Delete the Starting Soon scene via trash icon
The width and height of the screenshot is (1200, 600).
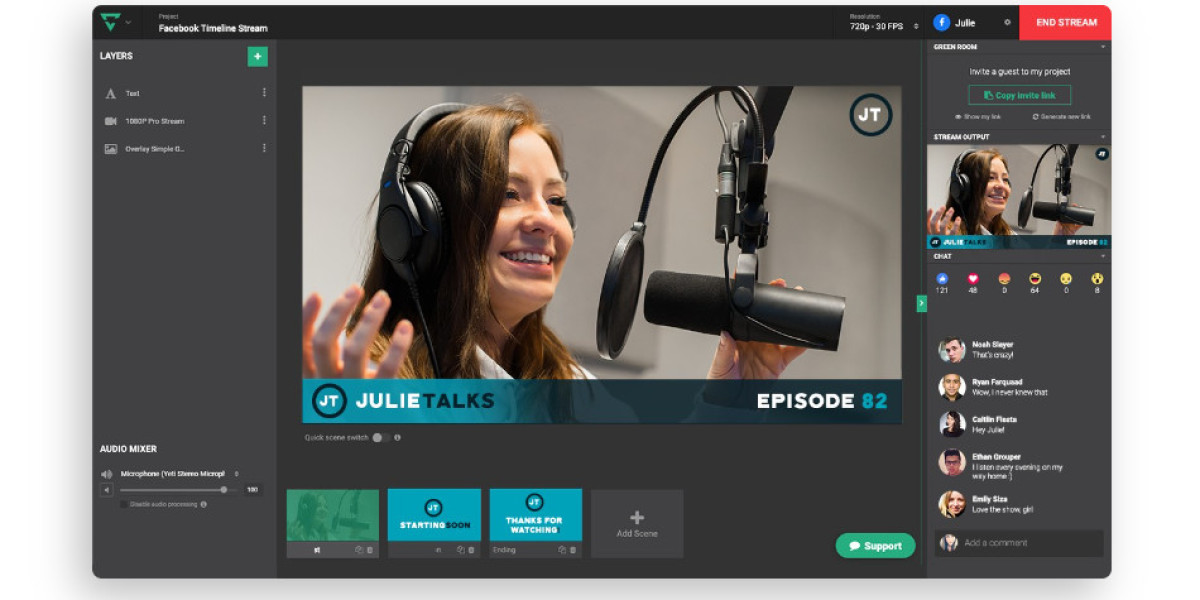[x=471, y=549]
